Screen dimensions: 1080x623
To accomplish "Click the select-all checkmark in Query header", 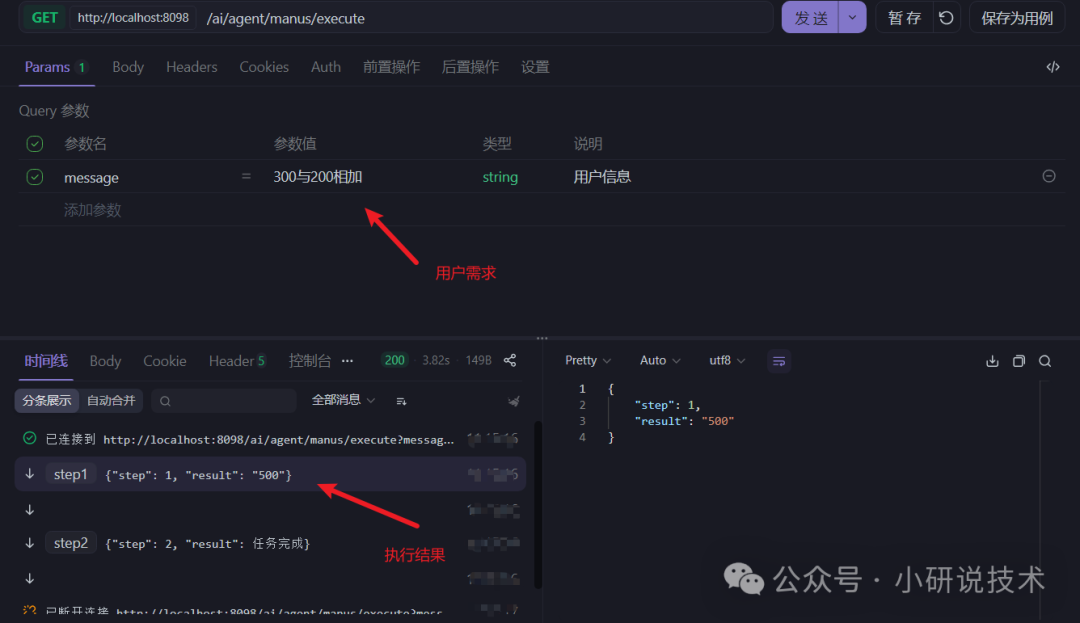I will tap(34, 143).
